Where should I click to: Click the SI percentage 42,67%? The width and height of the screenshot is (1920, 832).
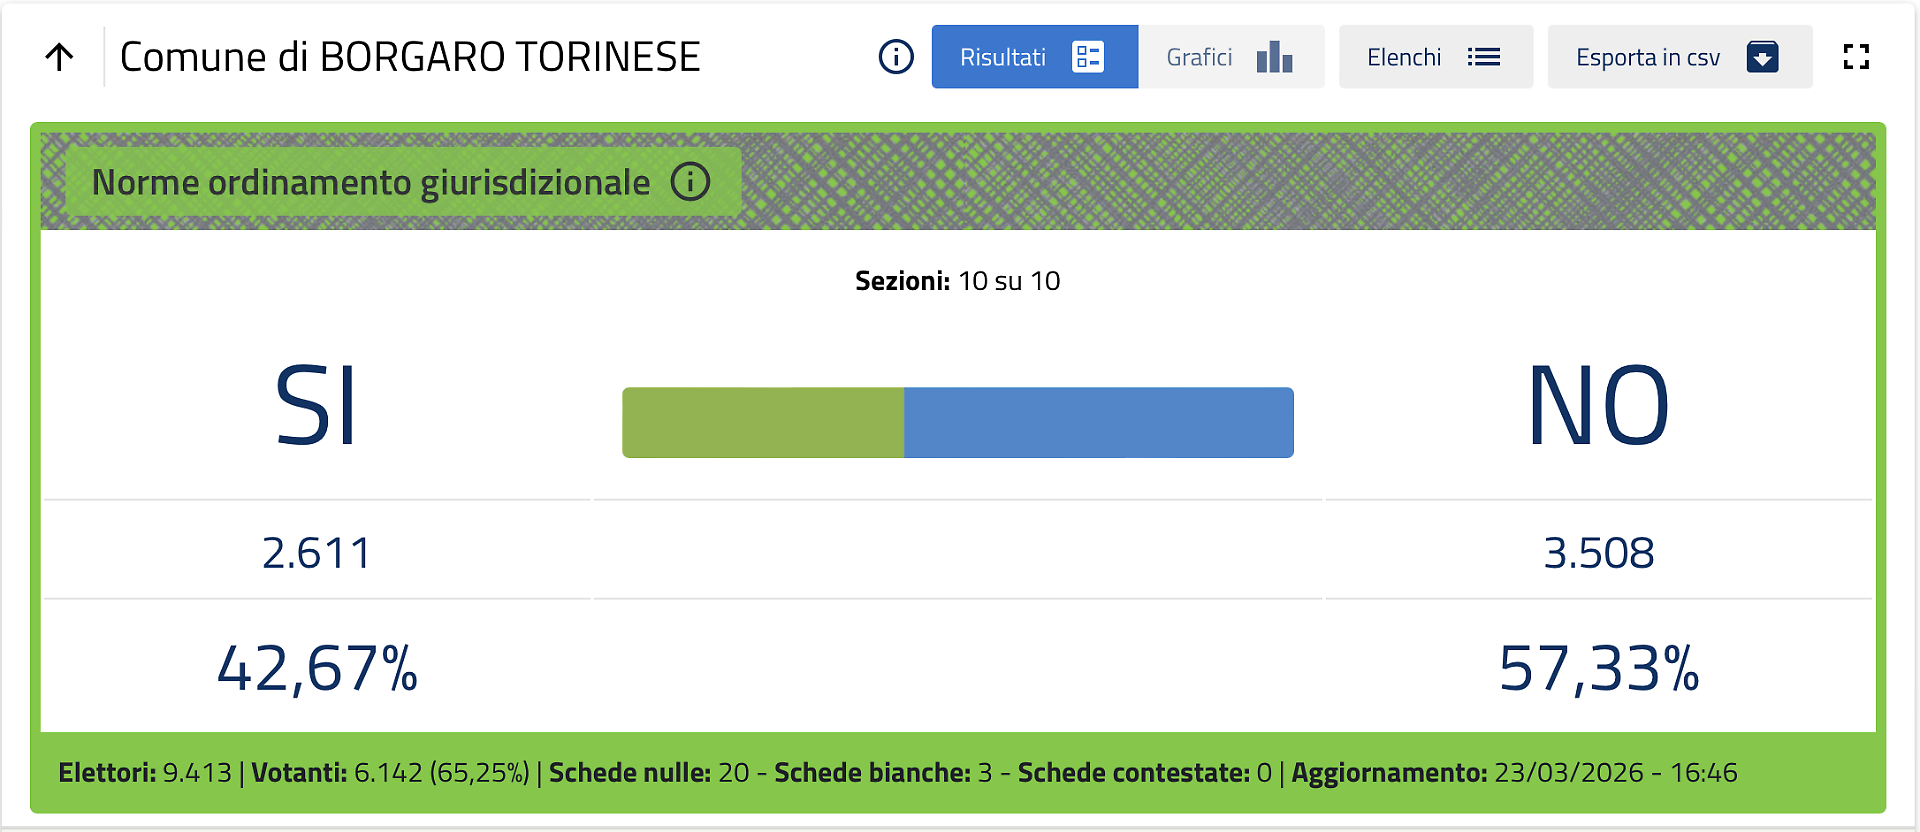317,668
